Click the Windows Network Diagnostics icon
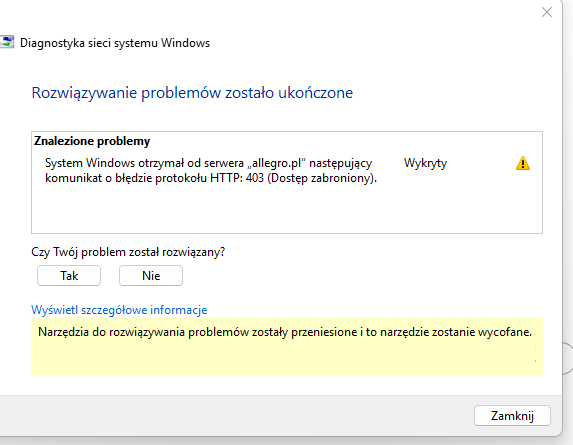Viewport: 573px width, 445px height. click(x=7, y=42)
